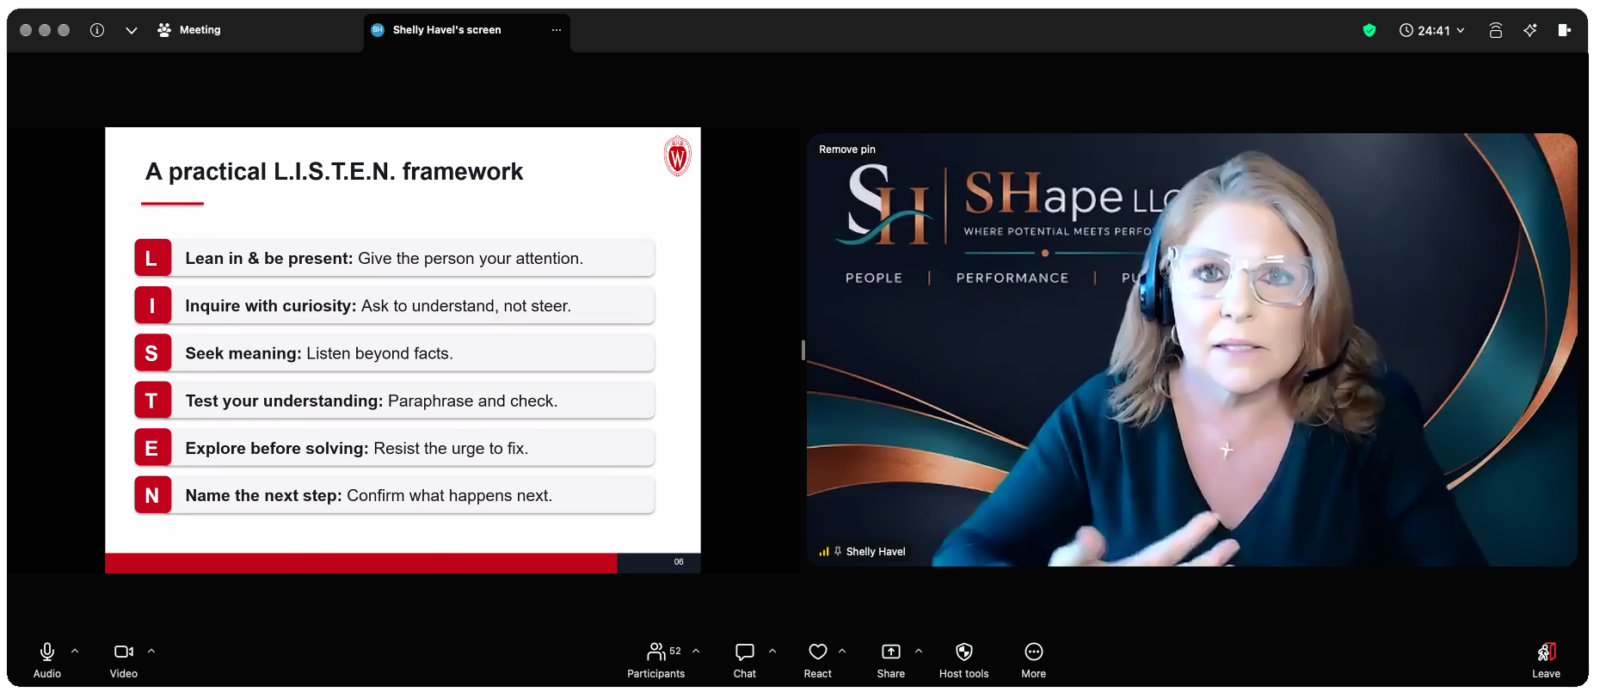
Task: Open Host tools shield icon
Action: tap(964, 652)
